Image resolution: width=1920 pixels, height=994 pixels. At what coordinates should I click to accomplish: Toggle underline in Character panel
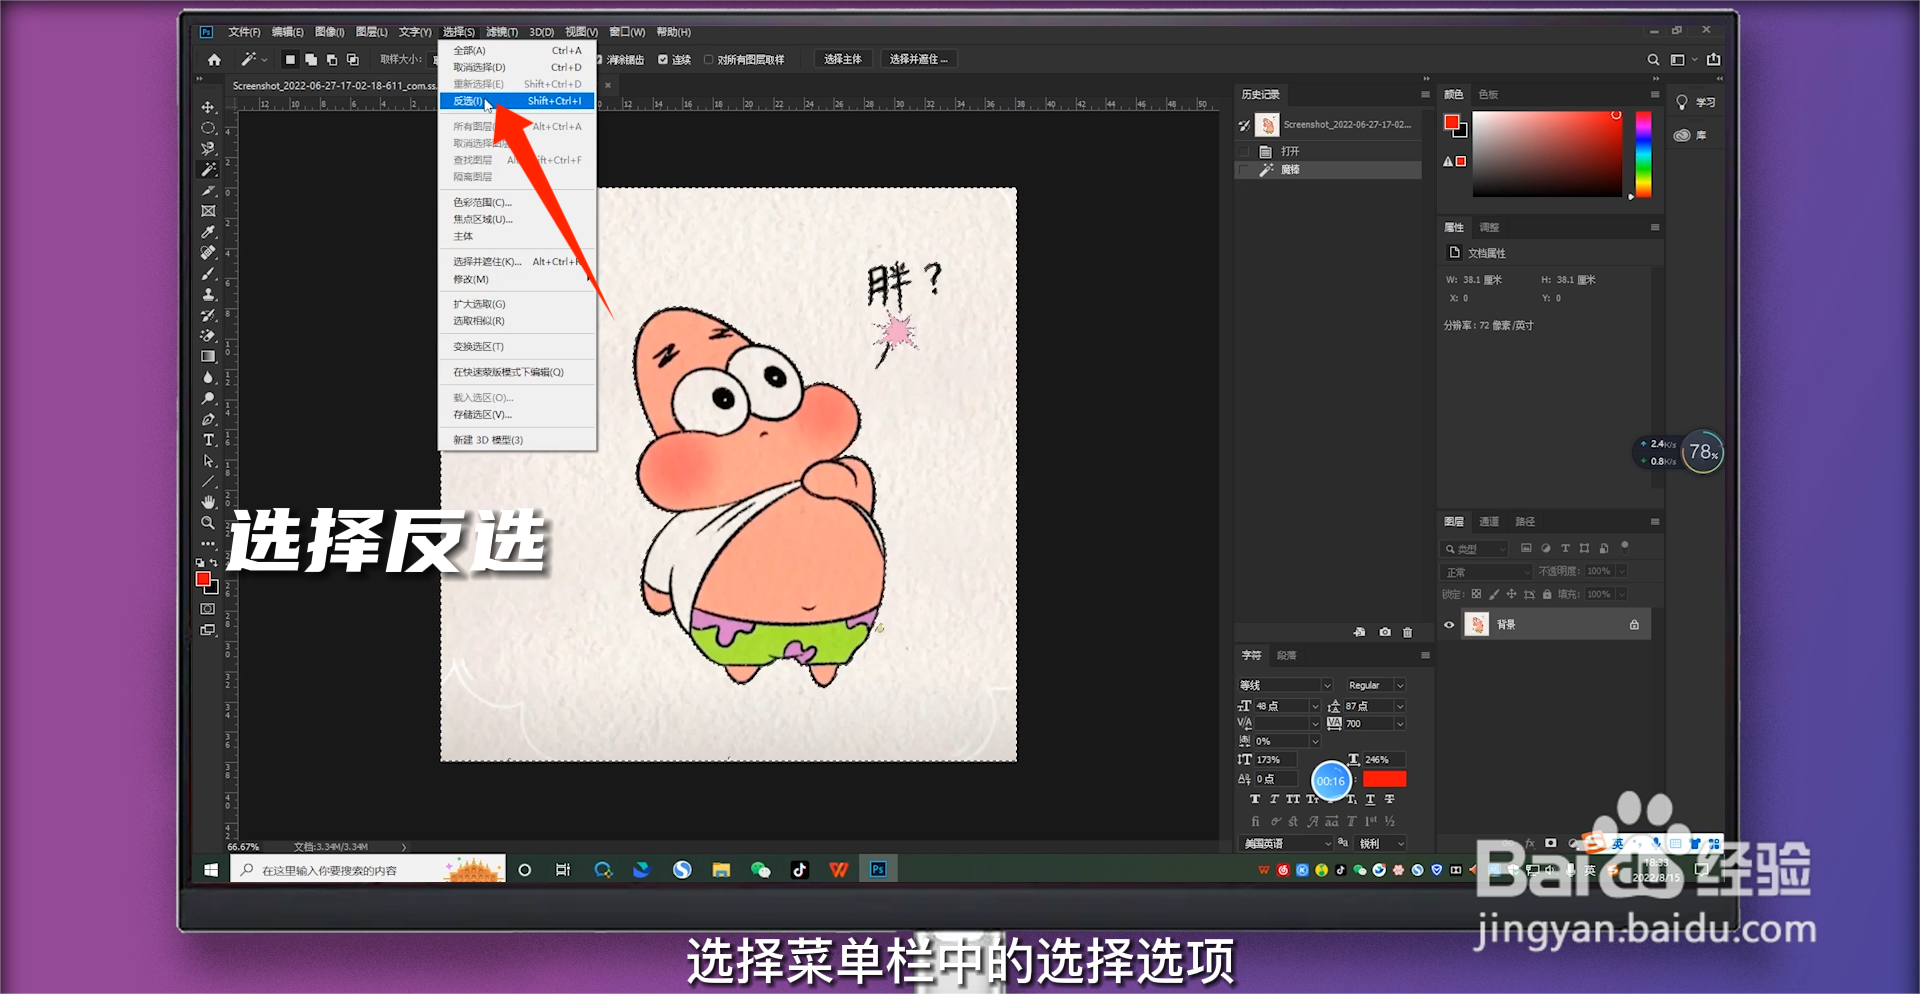tap(1370, 800)
